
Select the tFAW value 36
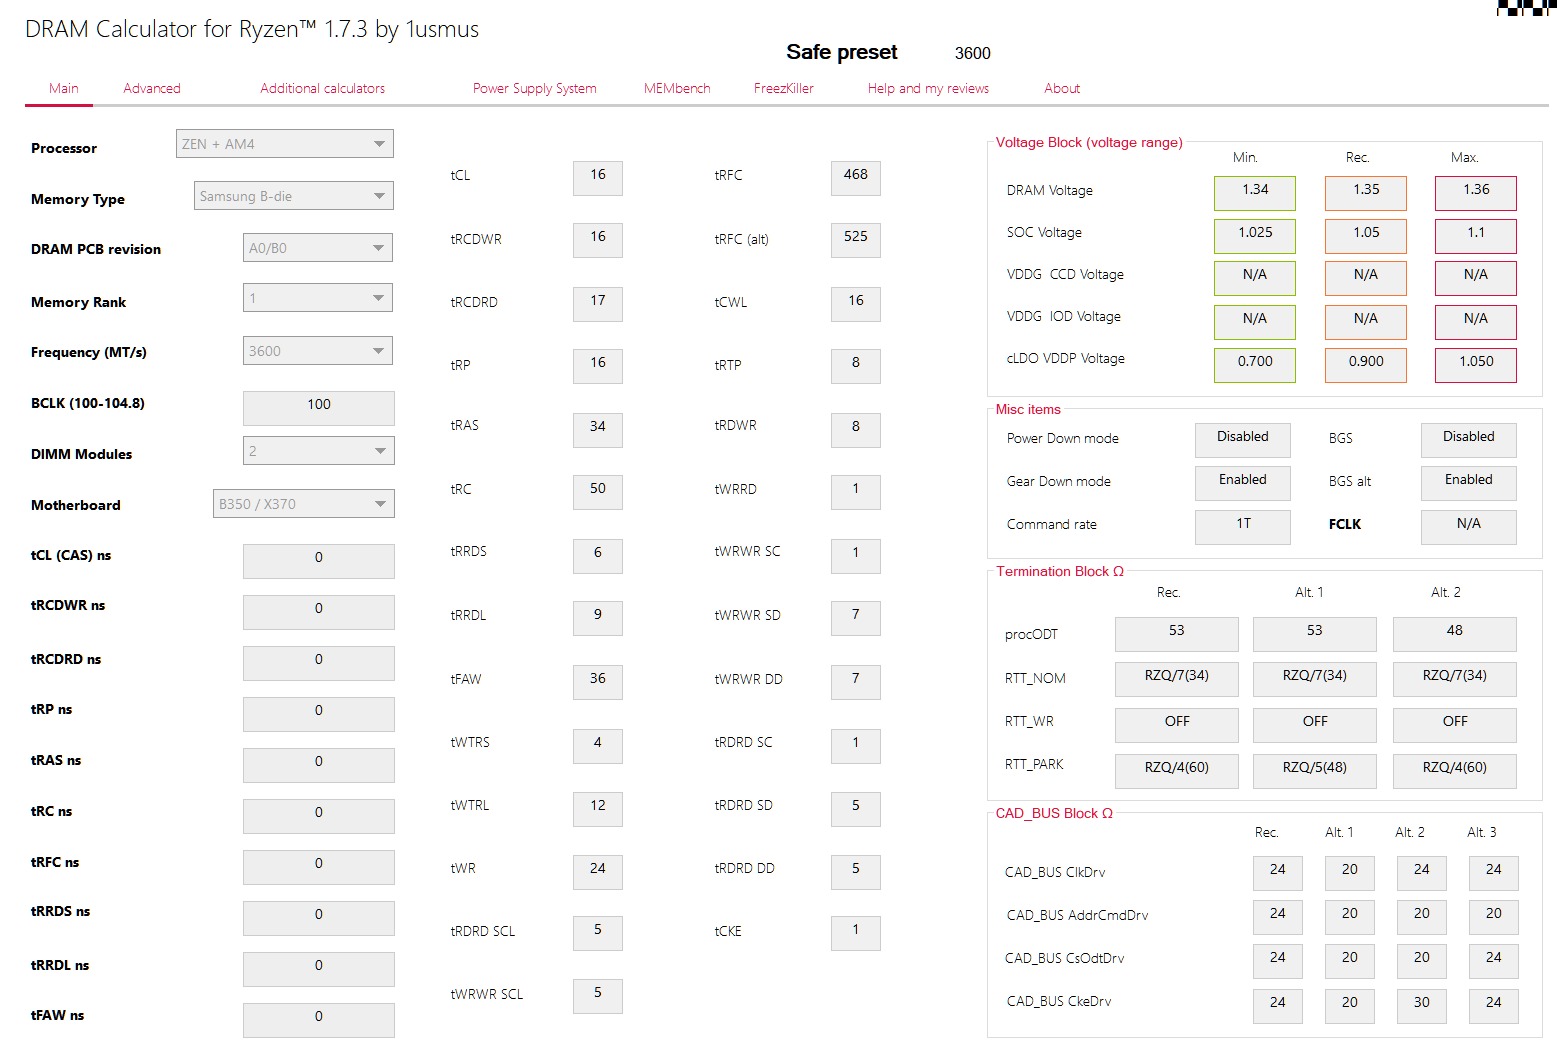(598, 682)
